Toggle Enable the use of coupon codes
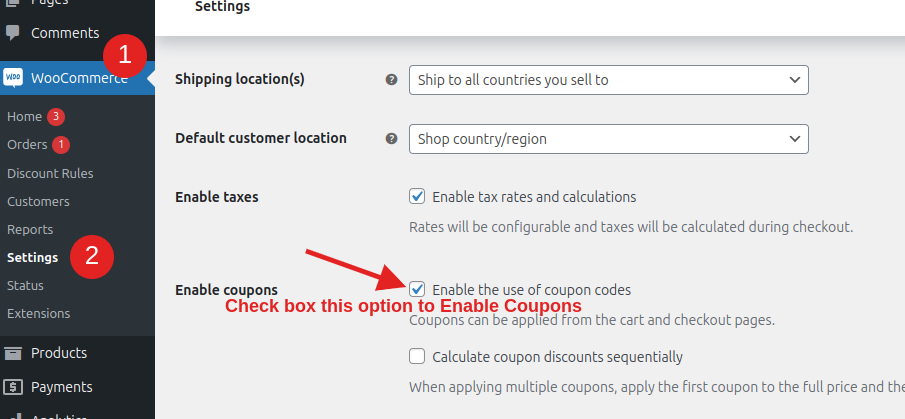The width and height of the screenshot is (905, 419). coord(418,289)
